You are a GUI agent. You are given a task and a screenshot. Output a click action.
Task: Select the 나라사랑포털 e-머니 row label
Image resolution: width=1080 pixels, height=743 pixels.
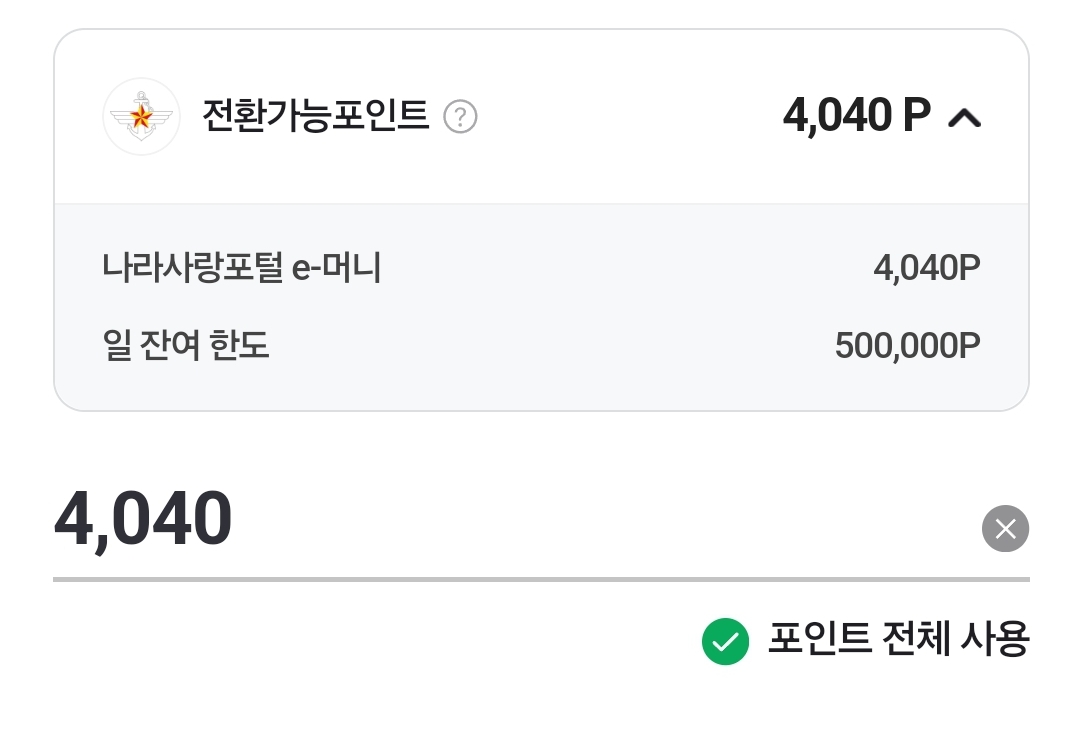coord(241,268)
